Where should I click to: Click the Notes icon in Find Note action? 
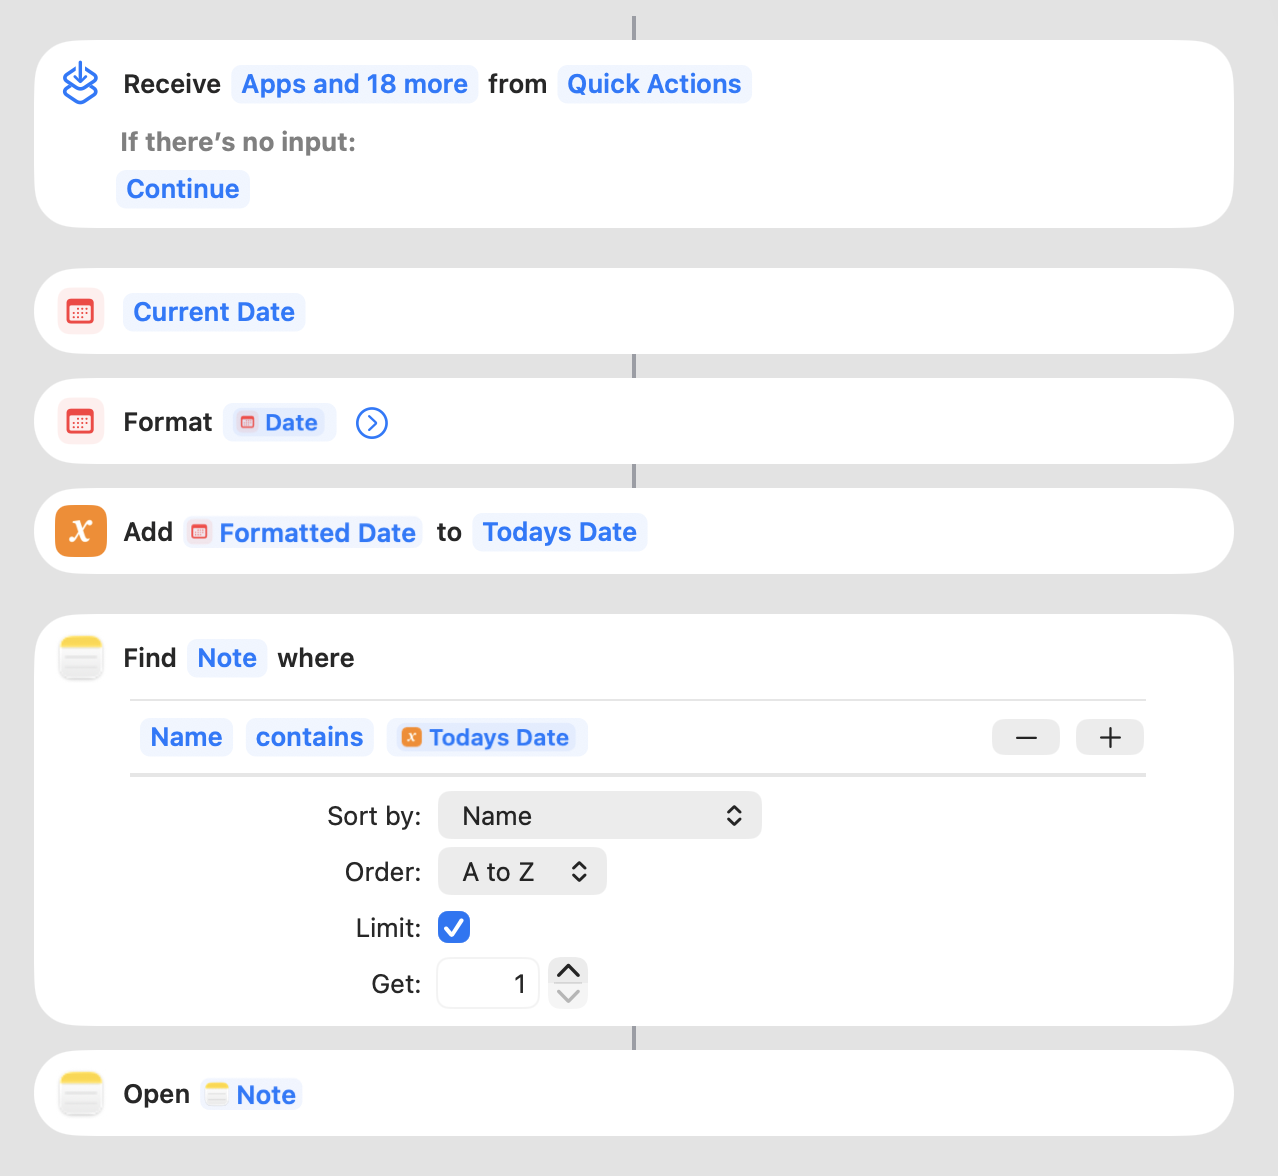80,658
